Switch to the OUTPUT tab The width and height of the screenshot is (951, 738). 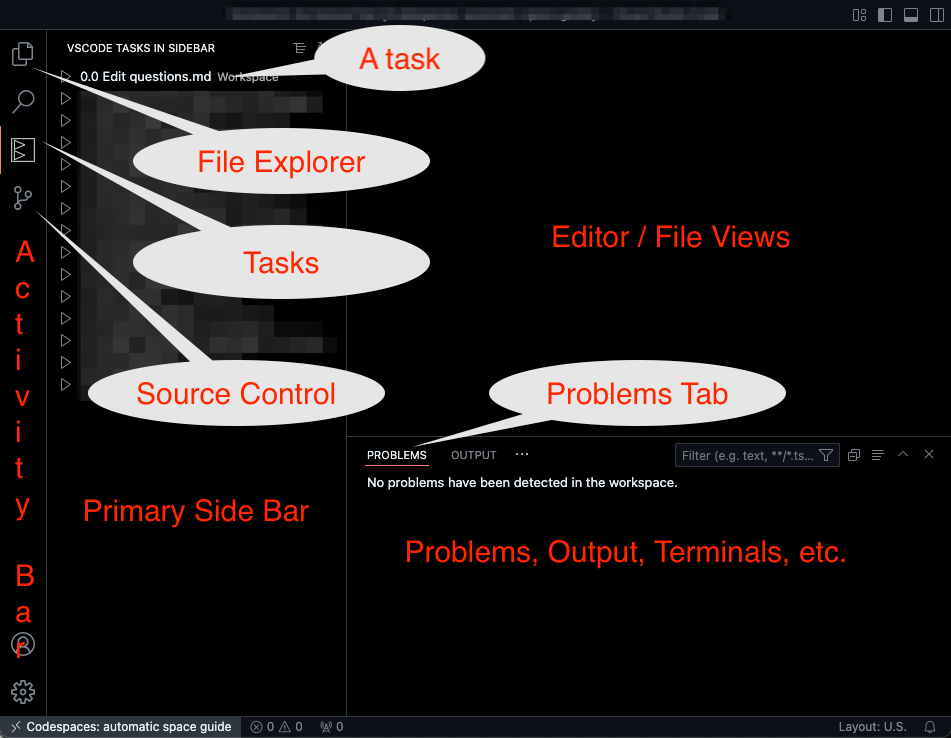coord(473,455)
